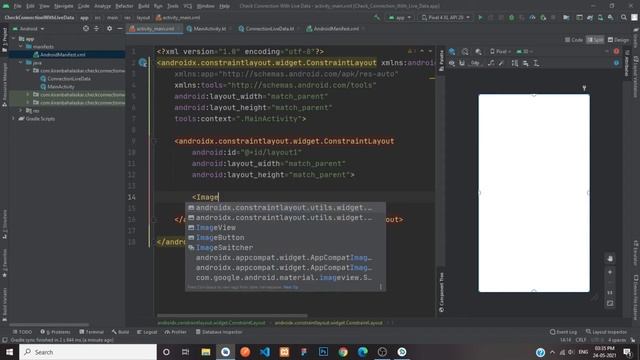Select ConnectionLiveData in the project tree
The width and height of the screenshot is (640, 360).
pos(69,78)
